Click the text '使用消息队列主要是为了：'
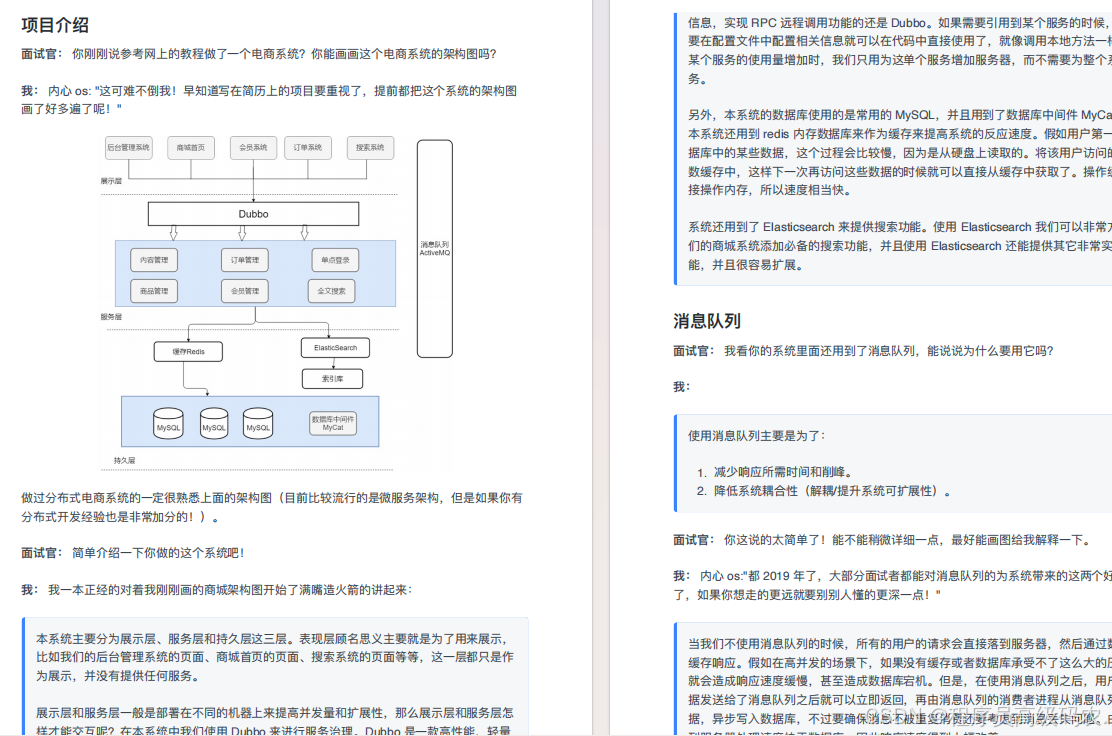The width and height of the screenshot is (1112, 736). (x=757, y=436)
